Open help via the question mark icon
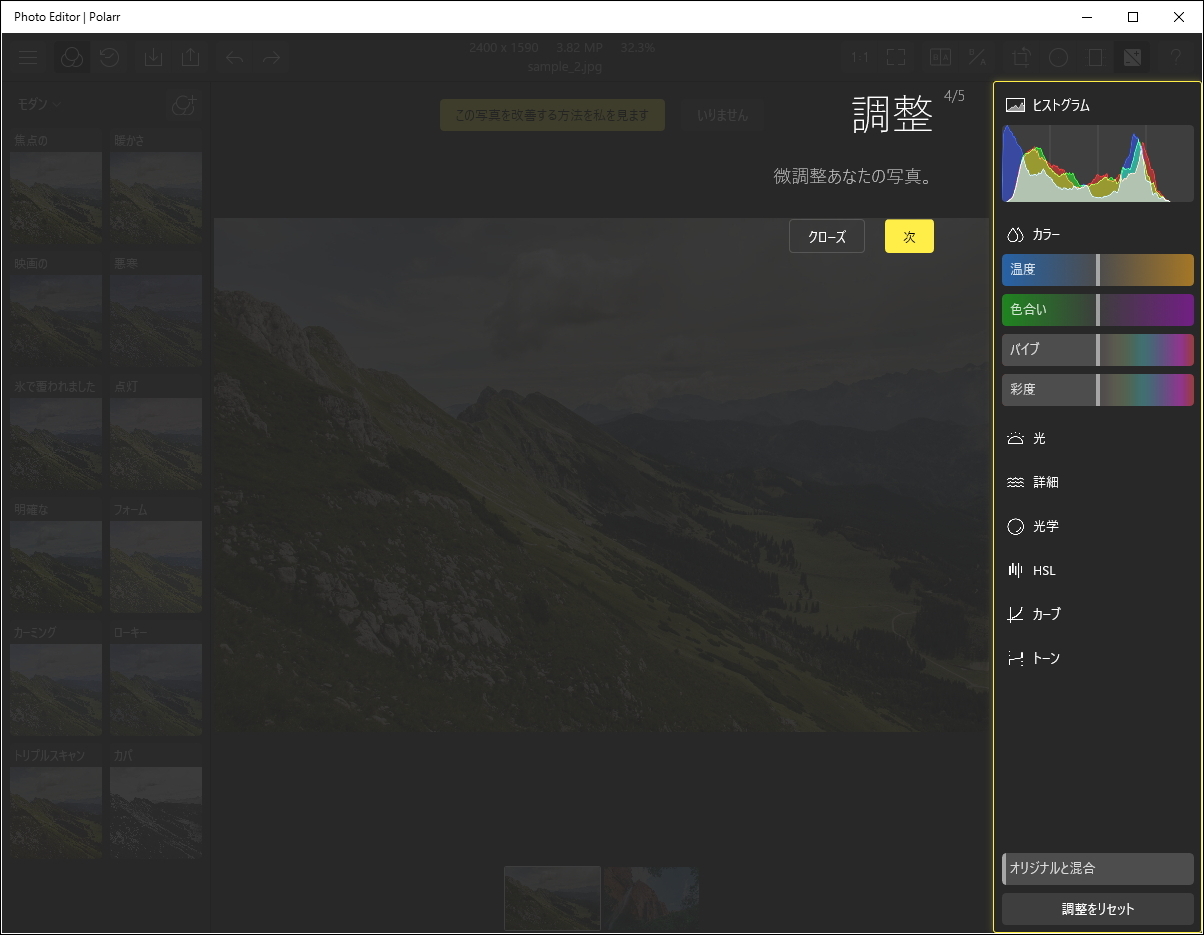 click(x=1176, y=57)
